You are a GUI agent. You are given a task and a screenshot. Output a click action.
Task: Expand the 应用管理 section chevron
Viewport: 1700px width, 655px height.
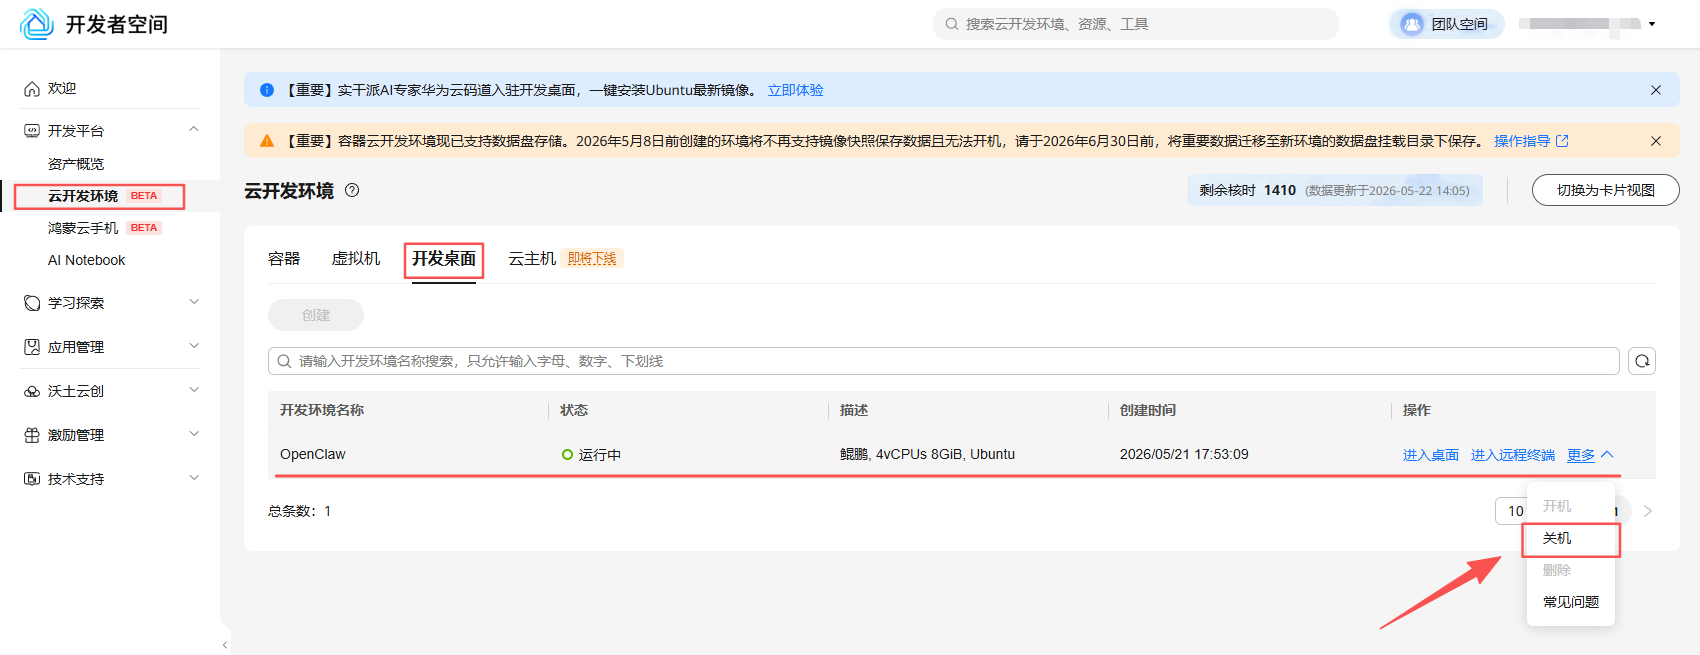(x=194, y=346)
